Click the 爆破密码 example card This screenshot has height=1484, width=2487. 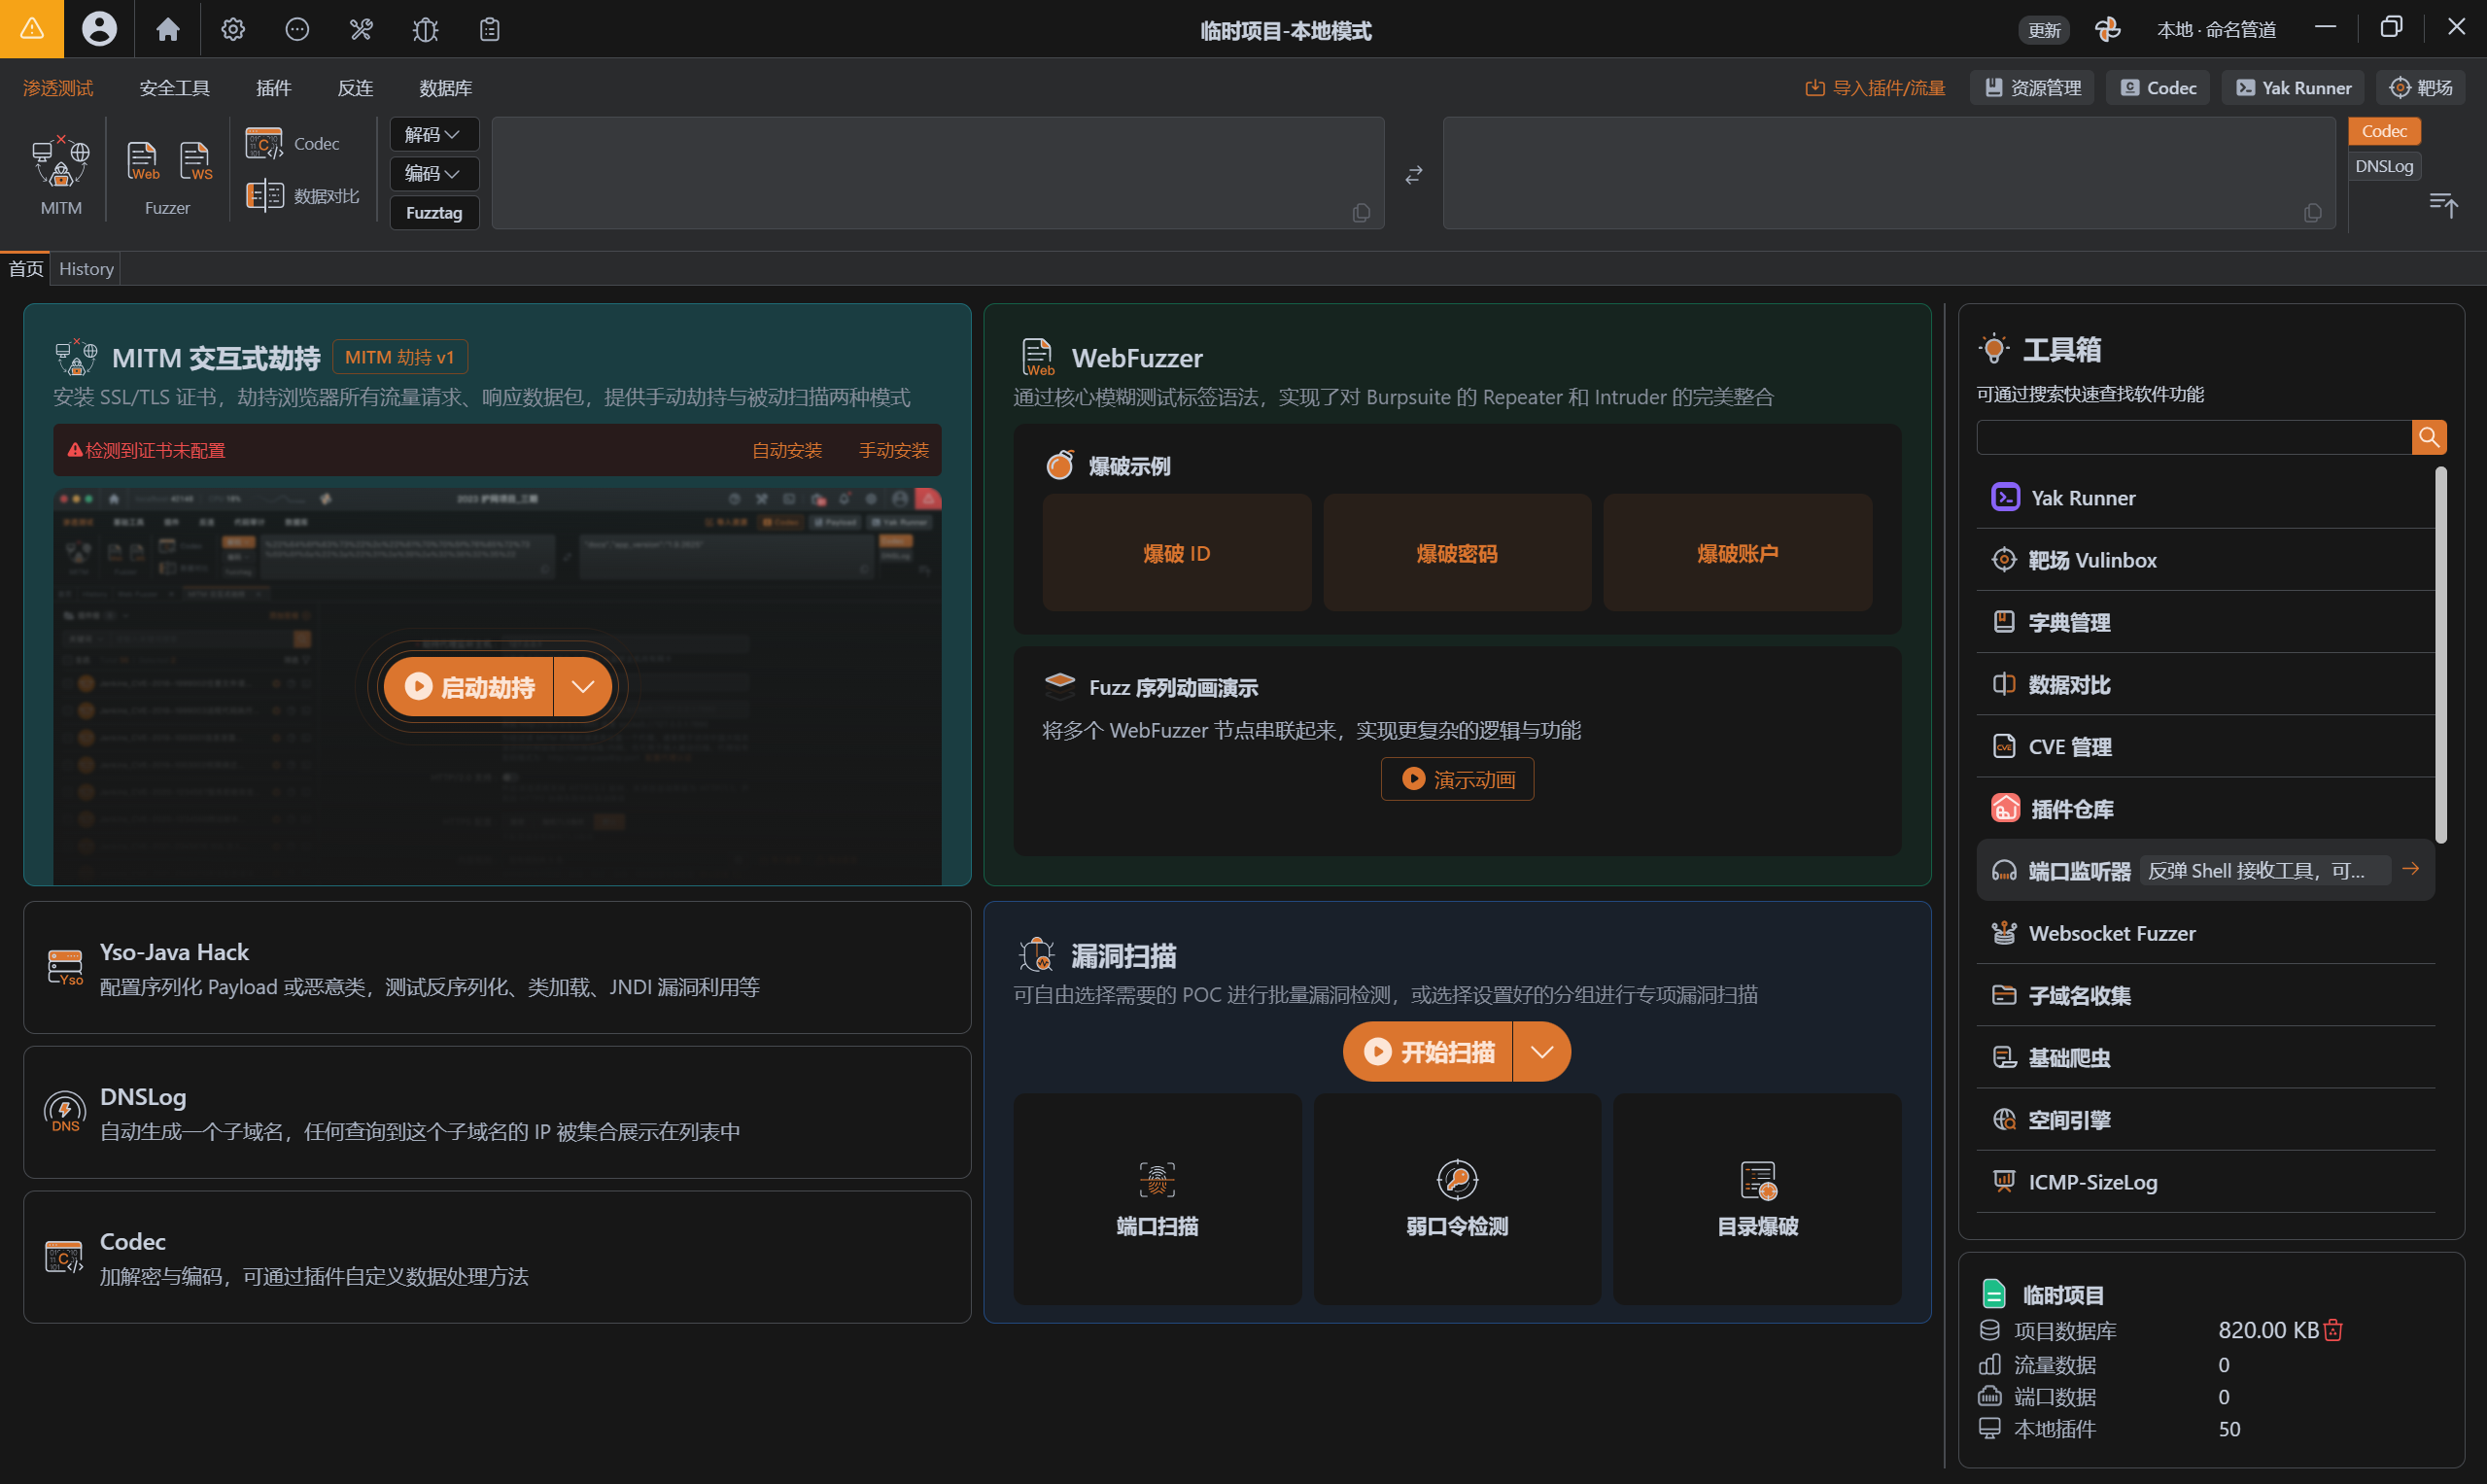(1457, 553)
